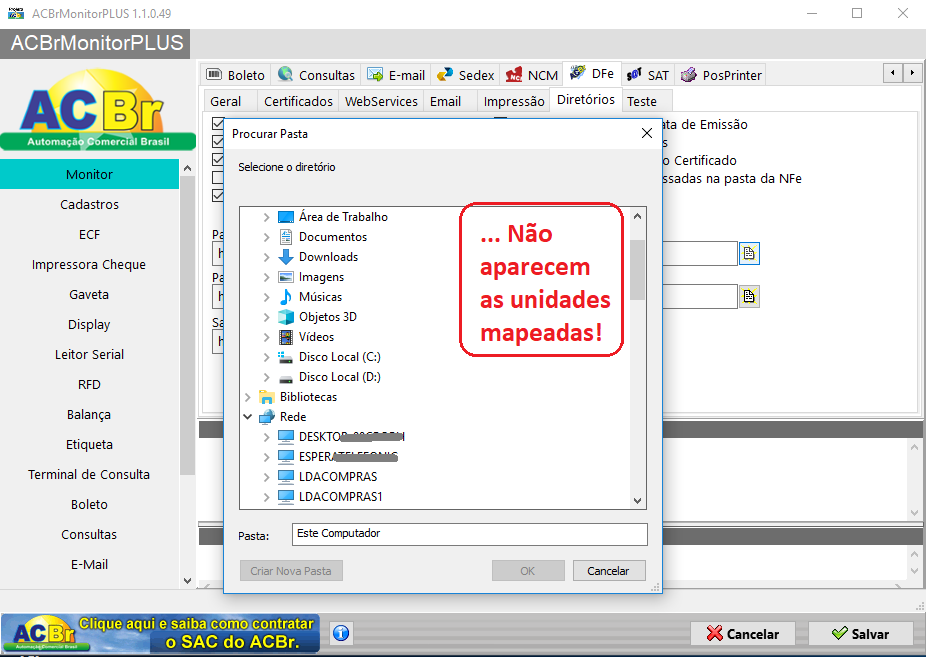Open the NCM tab
The width and height of the screenshot is (926, 657).
click(x=532, y=75)
